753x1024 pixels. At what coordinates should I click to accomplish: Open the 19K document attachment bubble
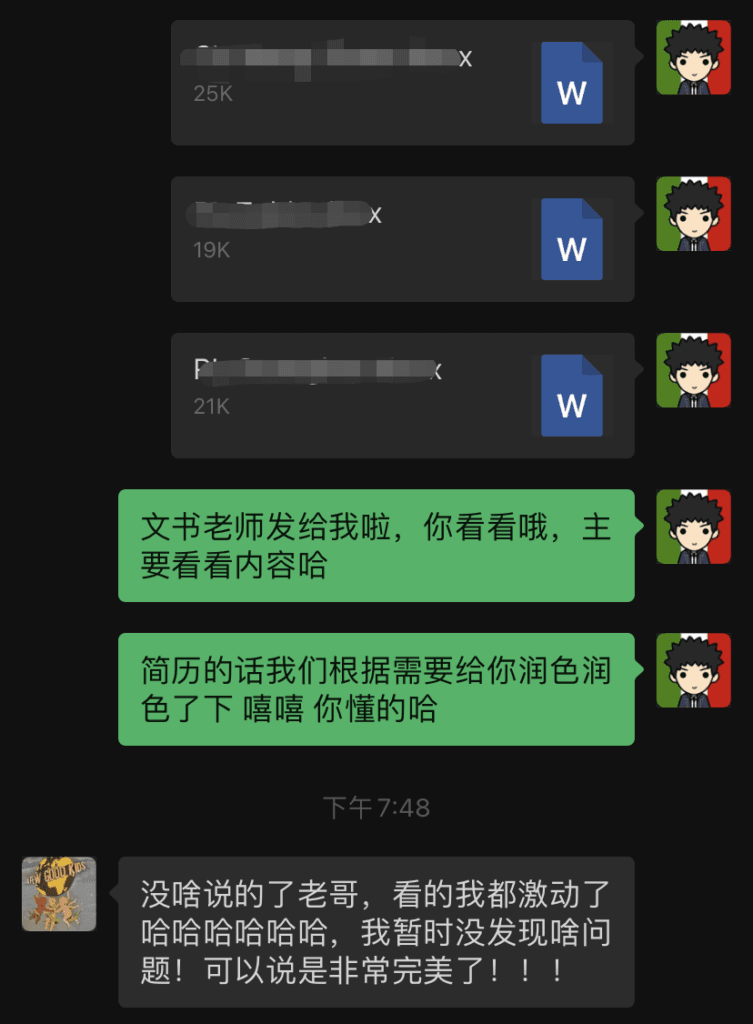coord(402,239)
